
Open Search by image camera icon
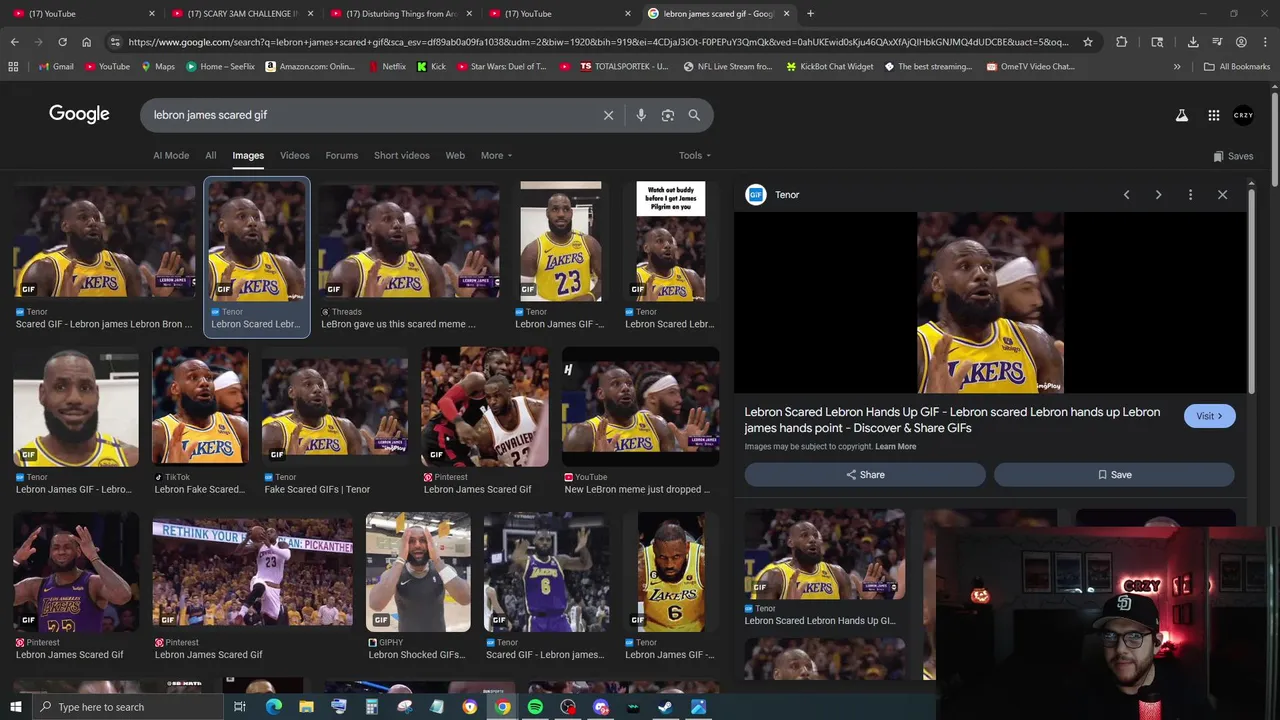point(668,115)
